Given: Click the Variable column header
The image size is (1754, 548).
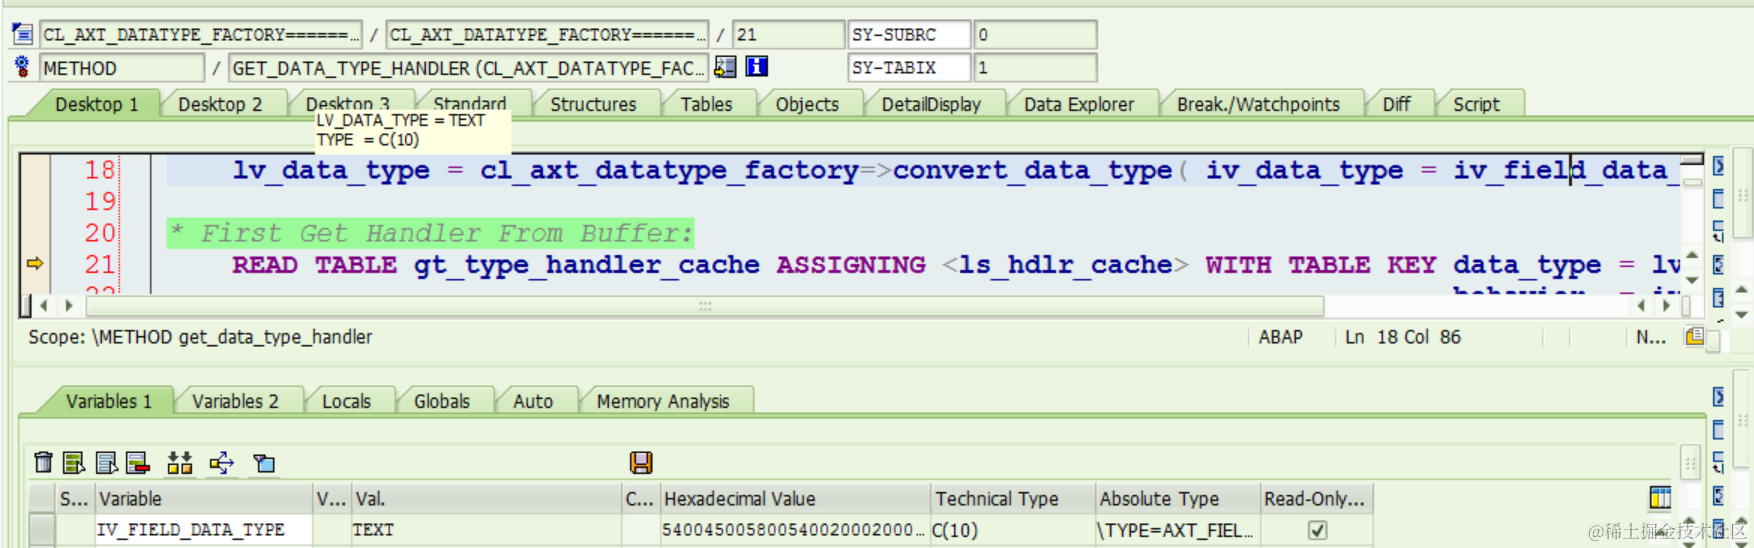Looking at the screenshot, I should point(203,498).
